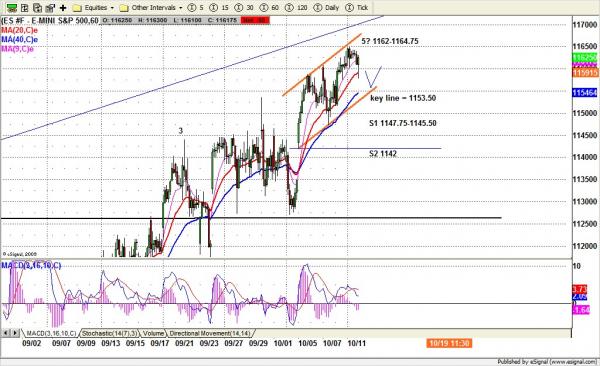Image resolution: width=600 pixels, height=366 pixels.
Task: Click the 10/01 date on the time axis
Action: coord(283,343)
